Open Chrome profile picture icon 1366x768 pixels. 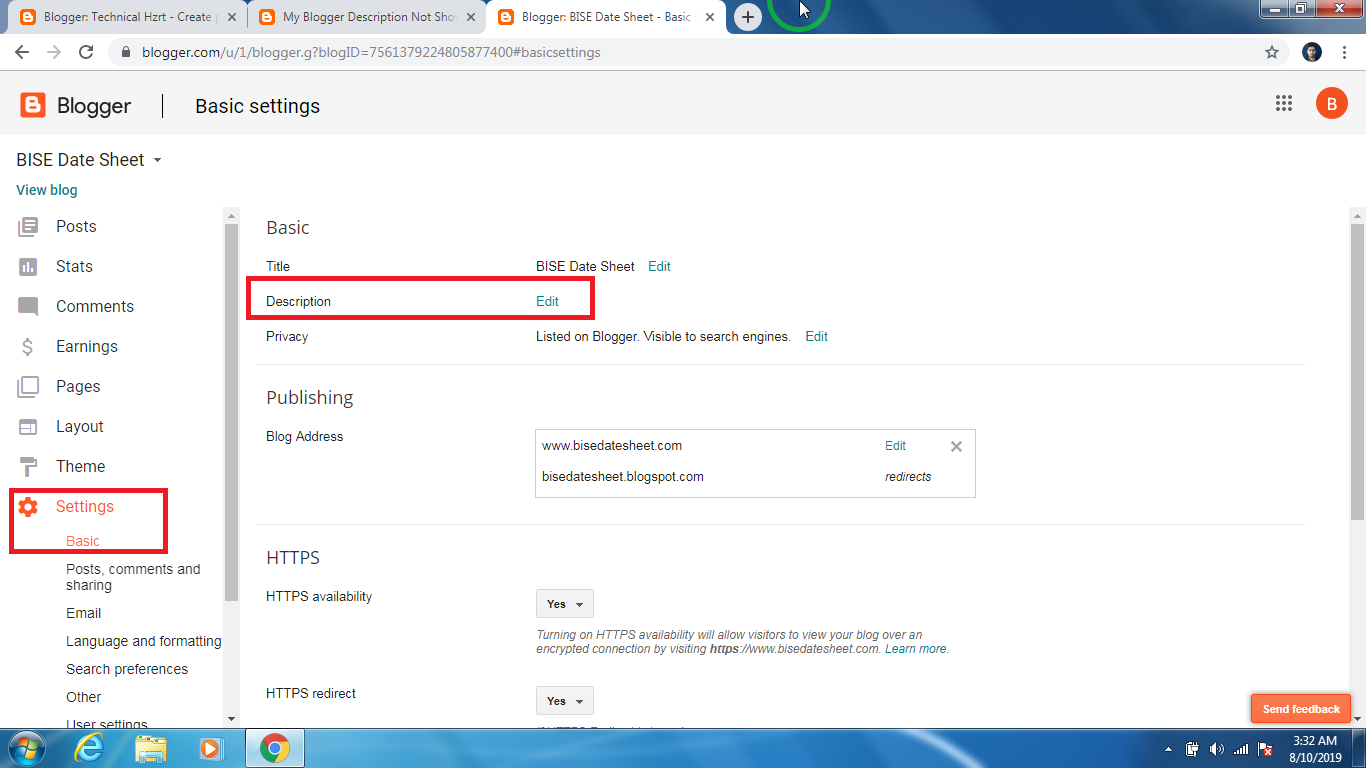point(1312,52)
